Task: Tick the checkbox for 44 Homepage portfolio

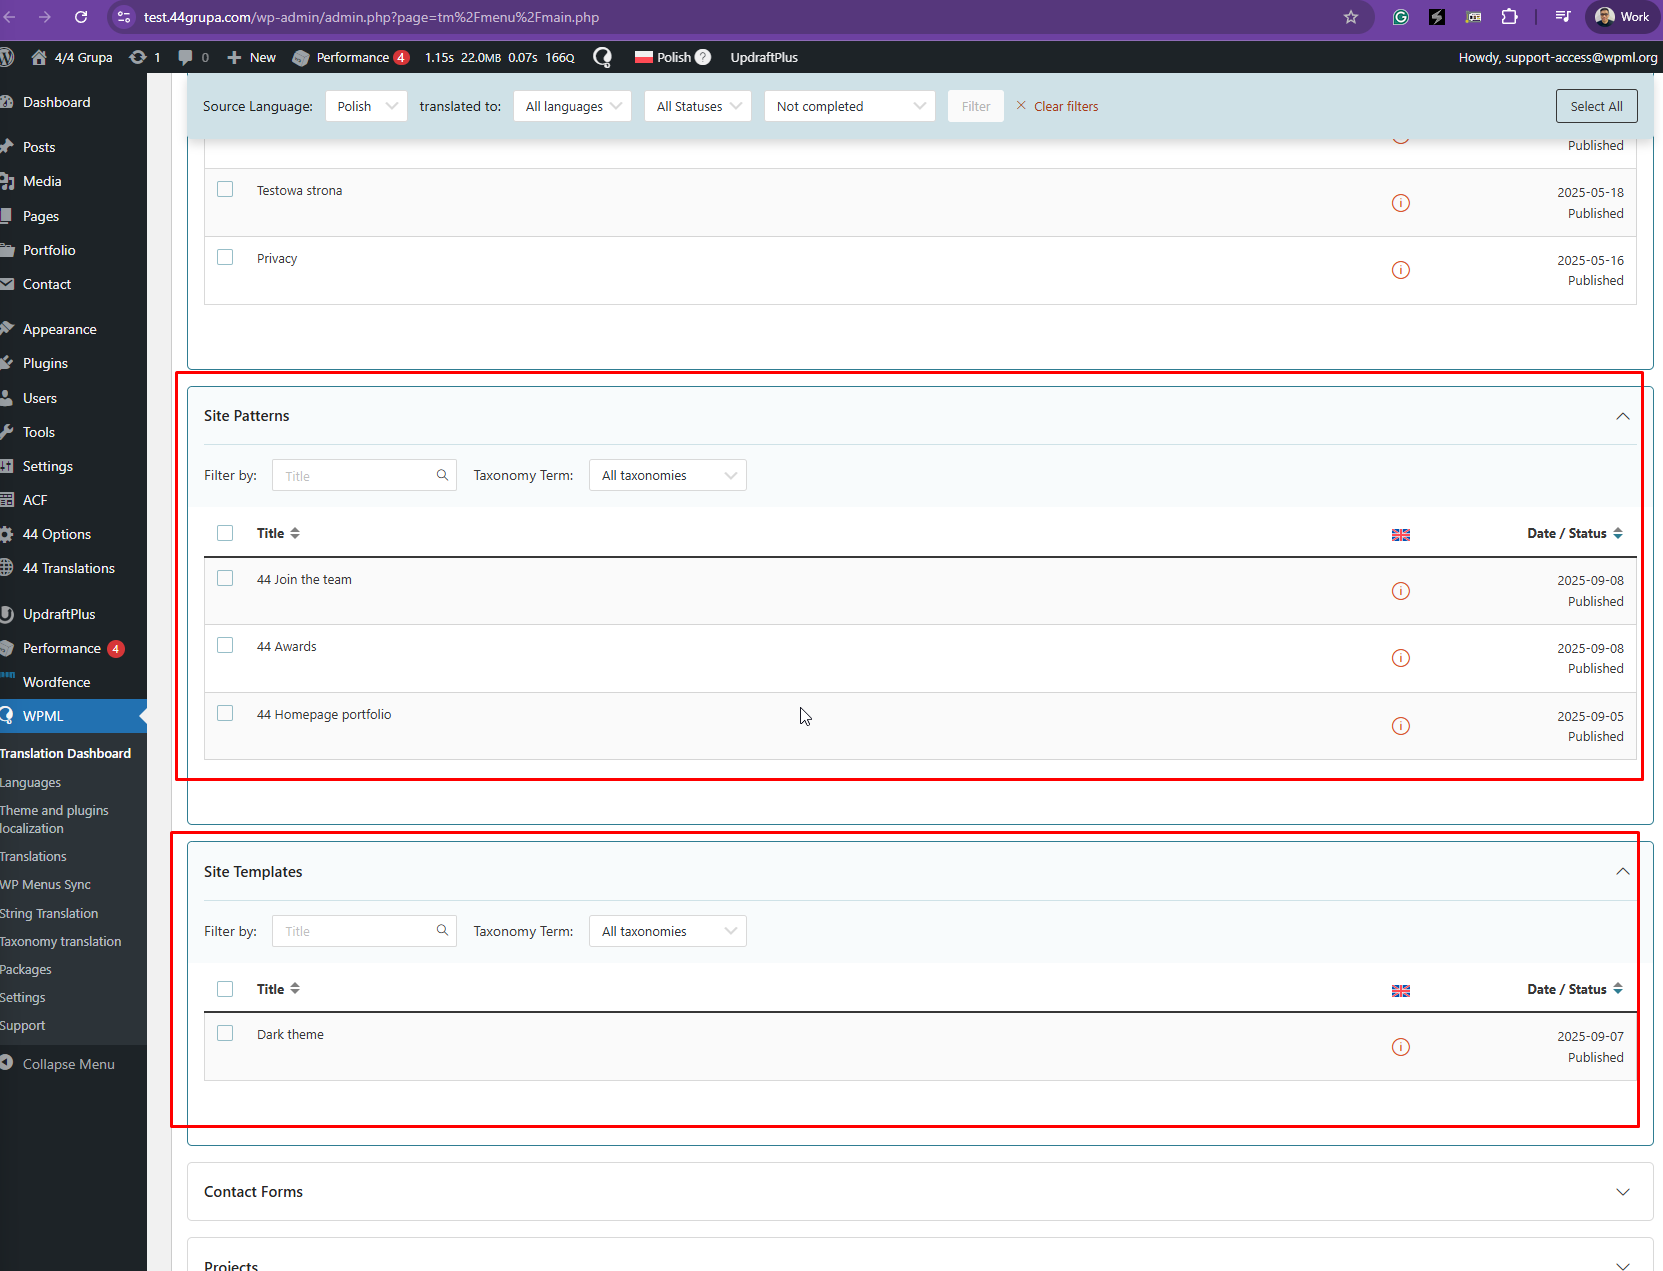Action: 225,714
